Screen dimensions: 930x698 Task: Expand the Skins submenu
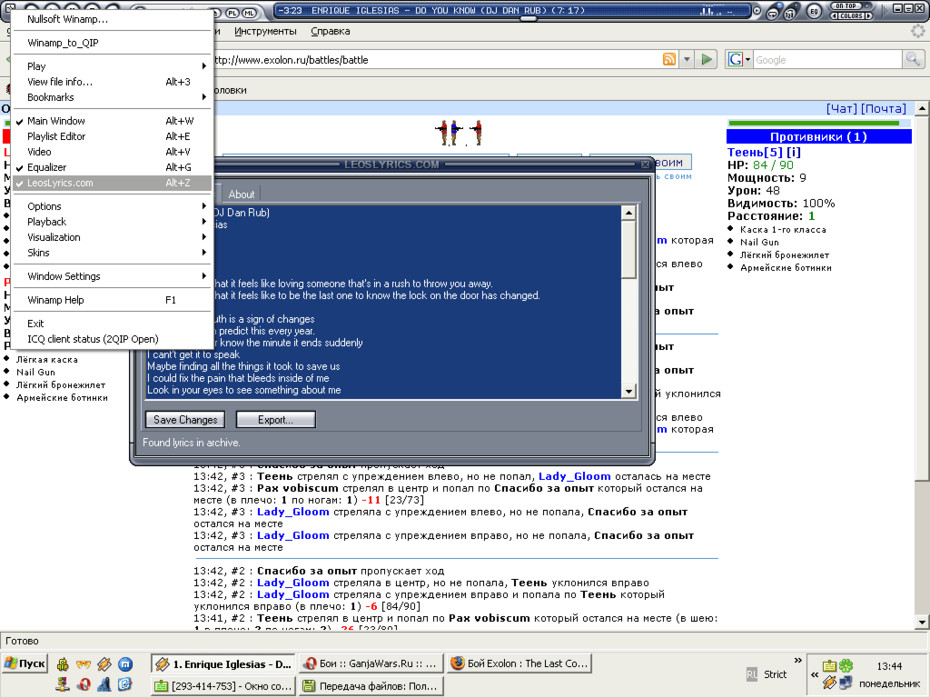[x=112, y=253]
